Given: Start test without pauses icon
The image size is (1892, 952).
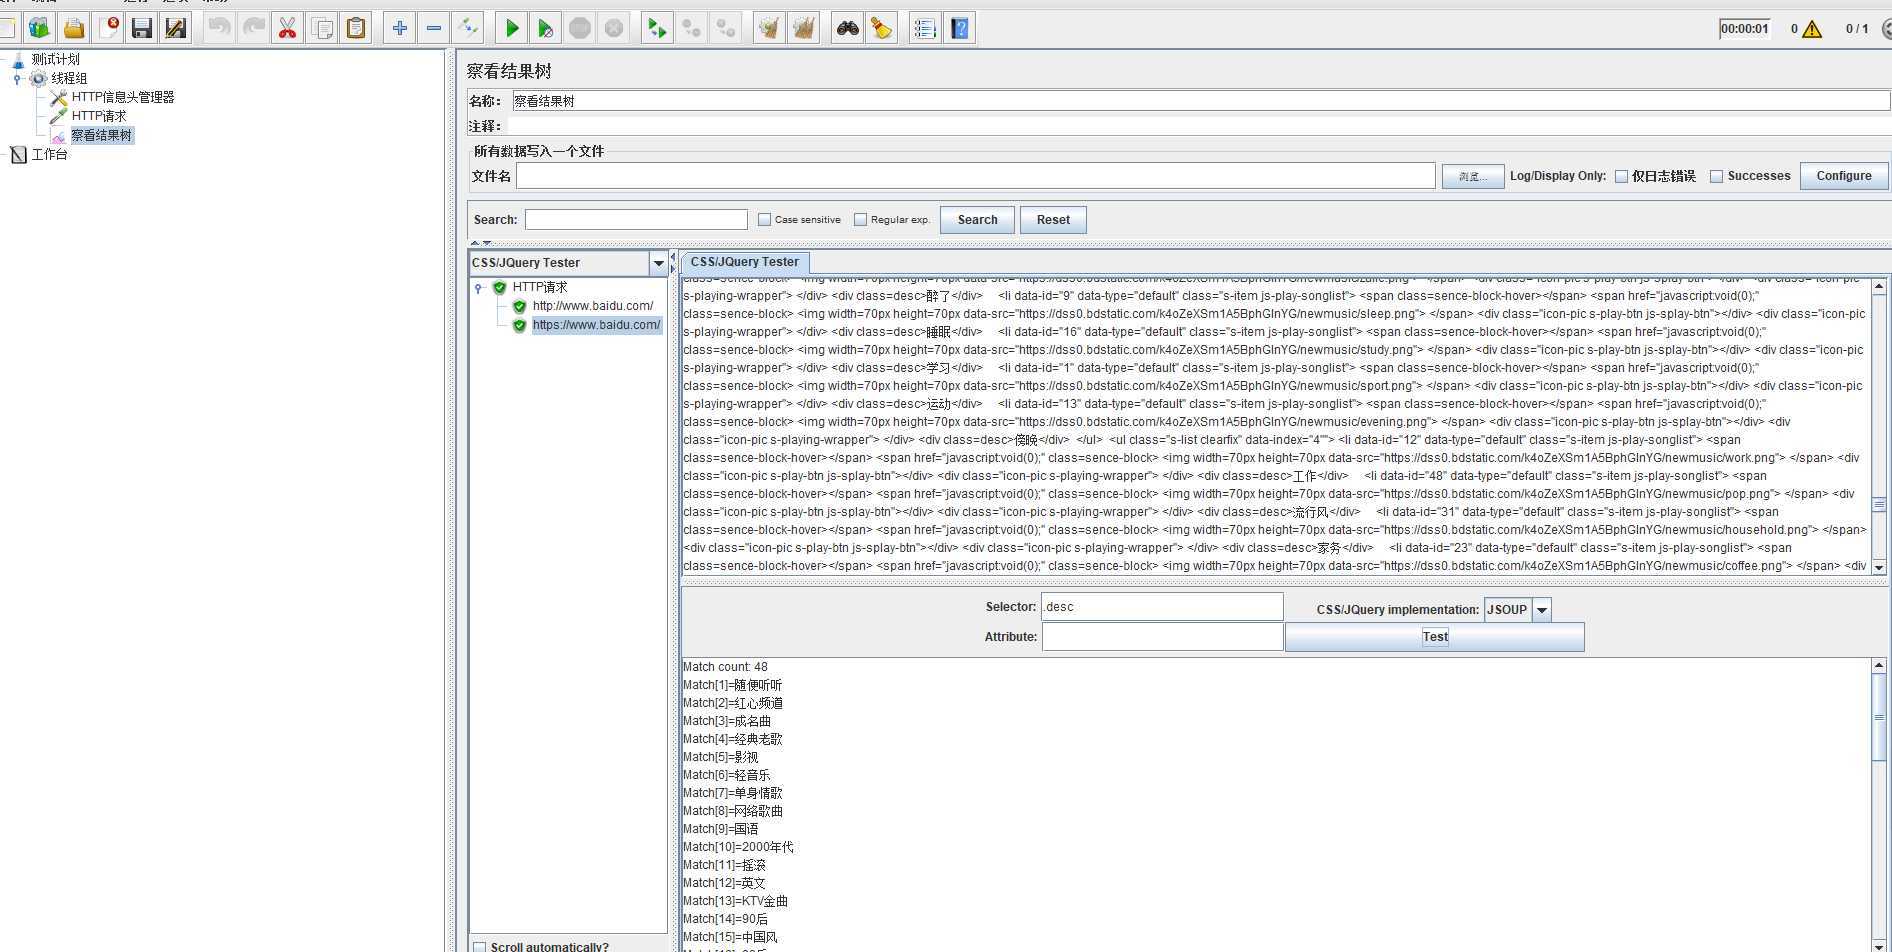Looking at the screenshot, I should click(545, 28).
